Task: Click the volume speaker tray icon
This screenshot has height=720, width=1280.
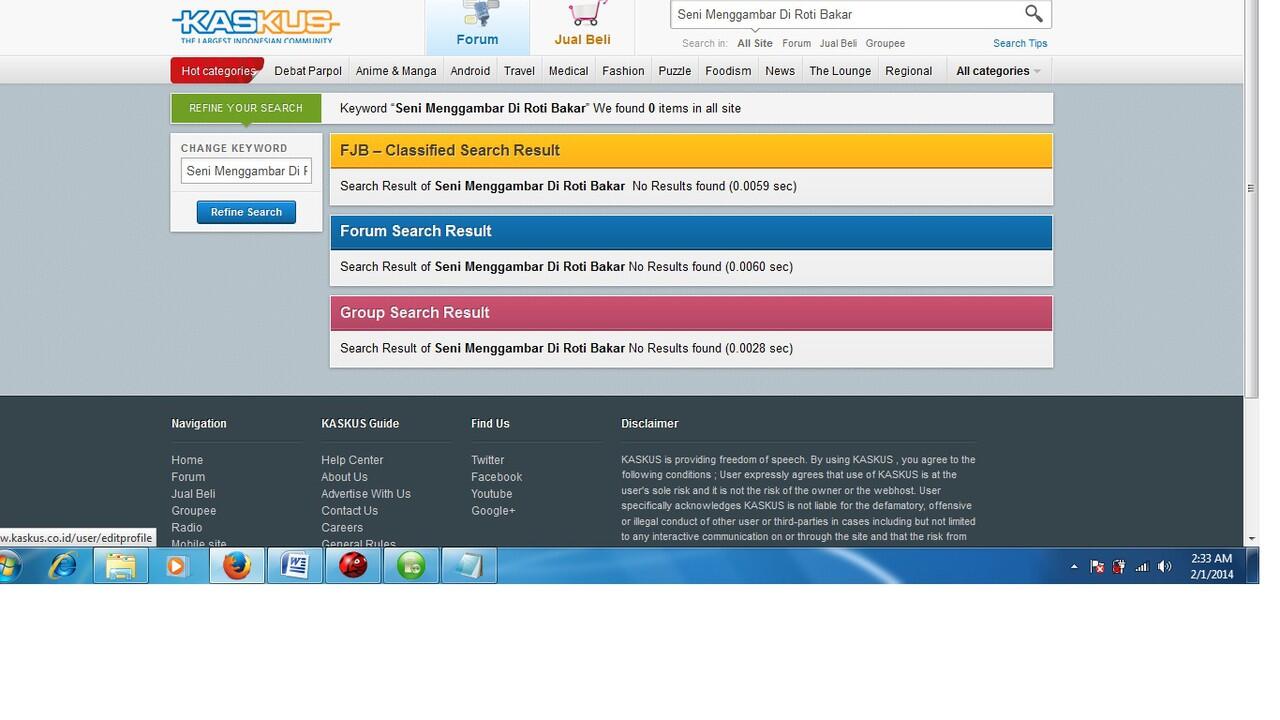Action: pyautogui.click(x=1164, y=567)
